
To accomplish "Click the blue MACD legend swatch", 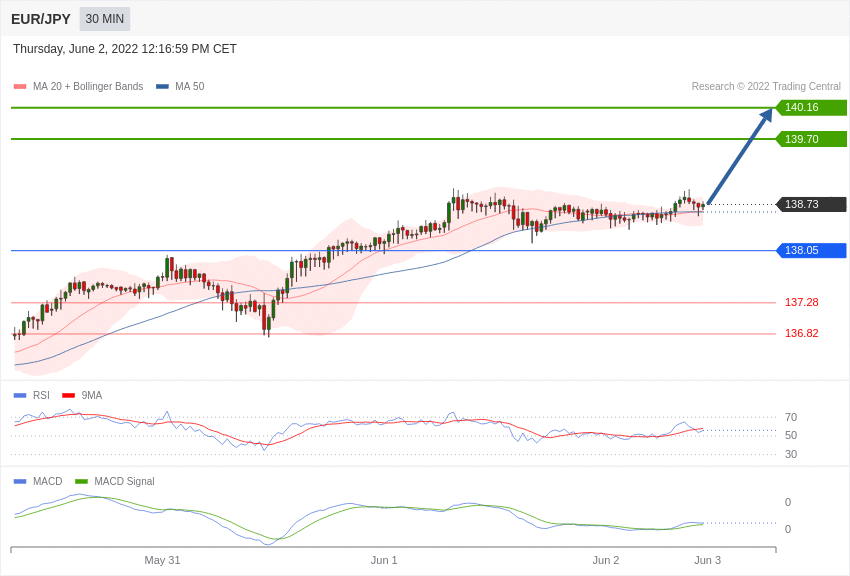I will (20, 482).
